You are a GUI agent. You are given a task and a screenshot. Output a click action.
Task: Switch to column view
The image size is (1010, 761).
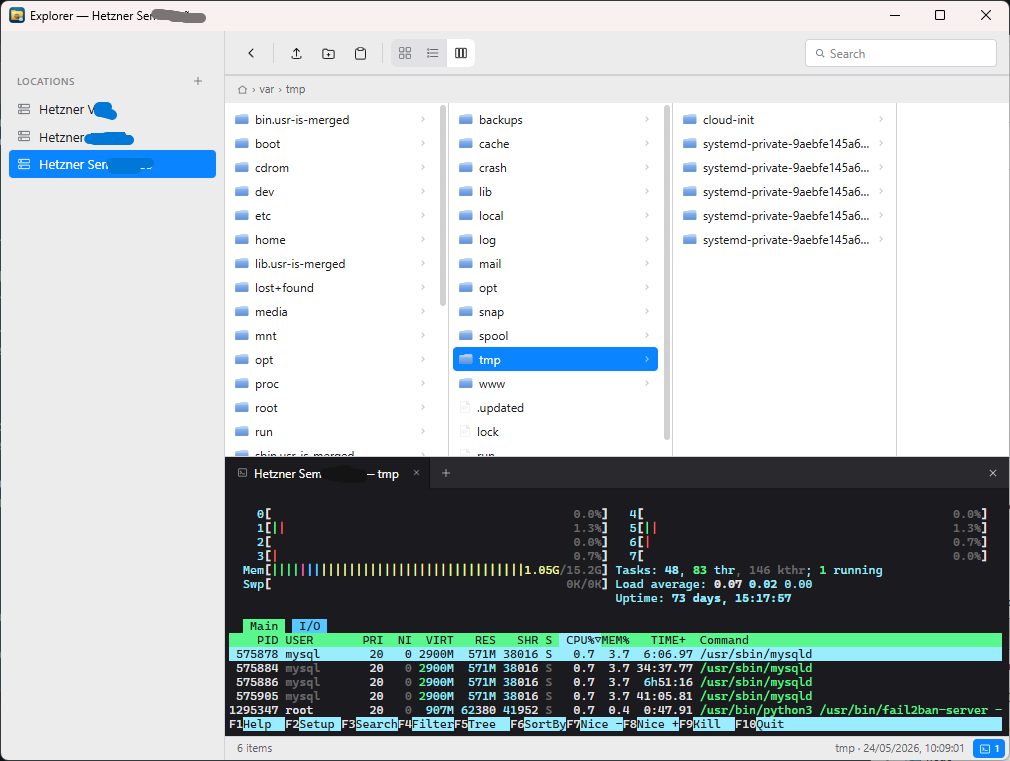click(461, 53)
